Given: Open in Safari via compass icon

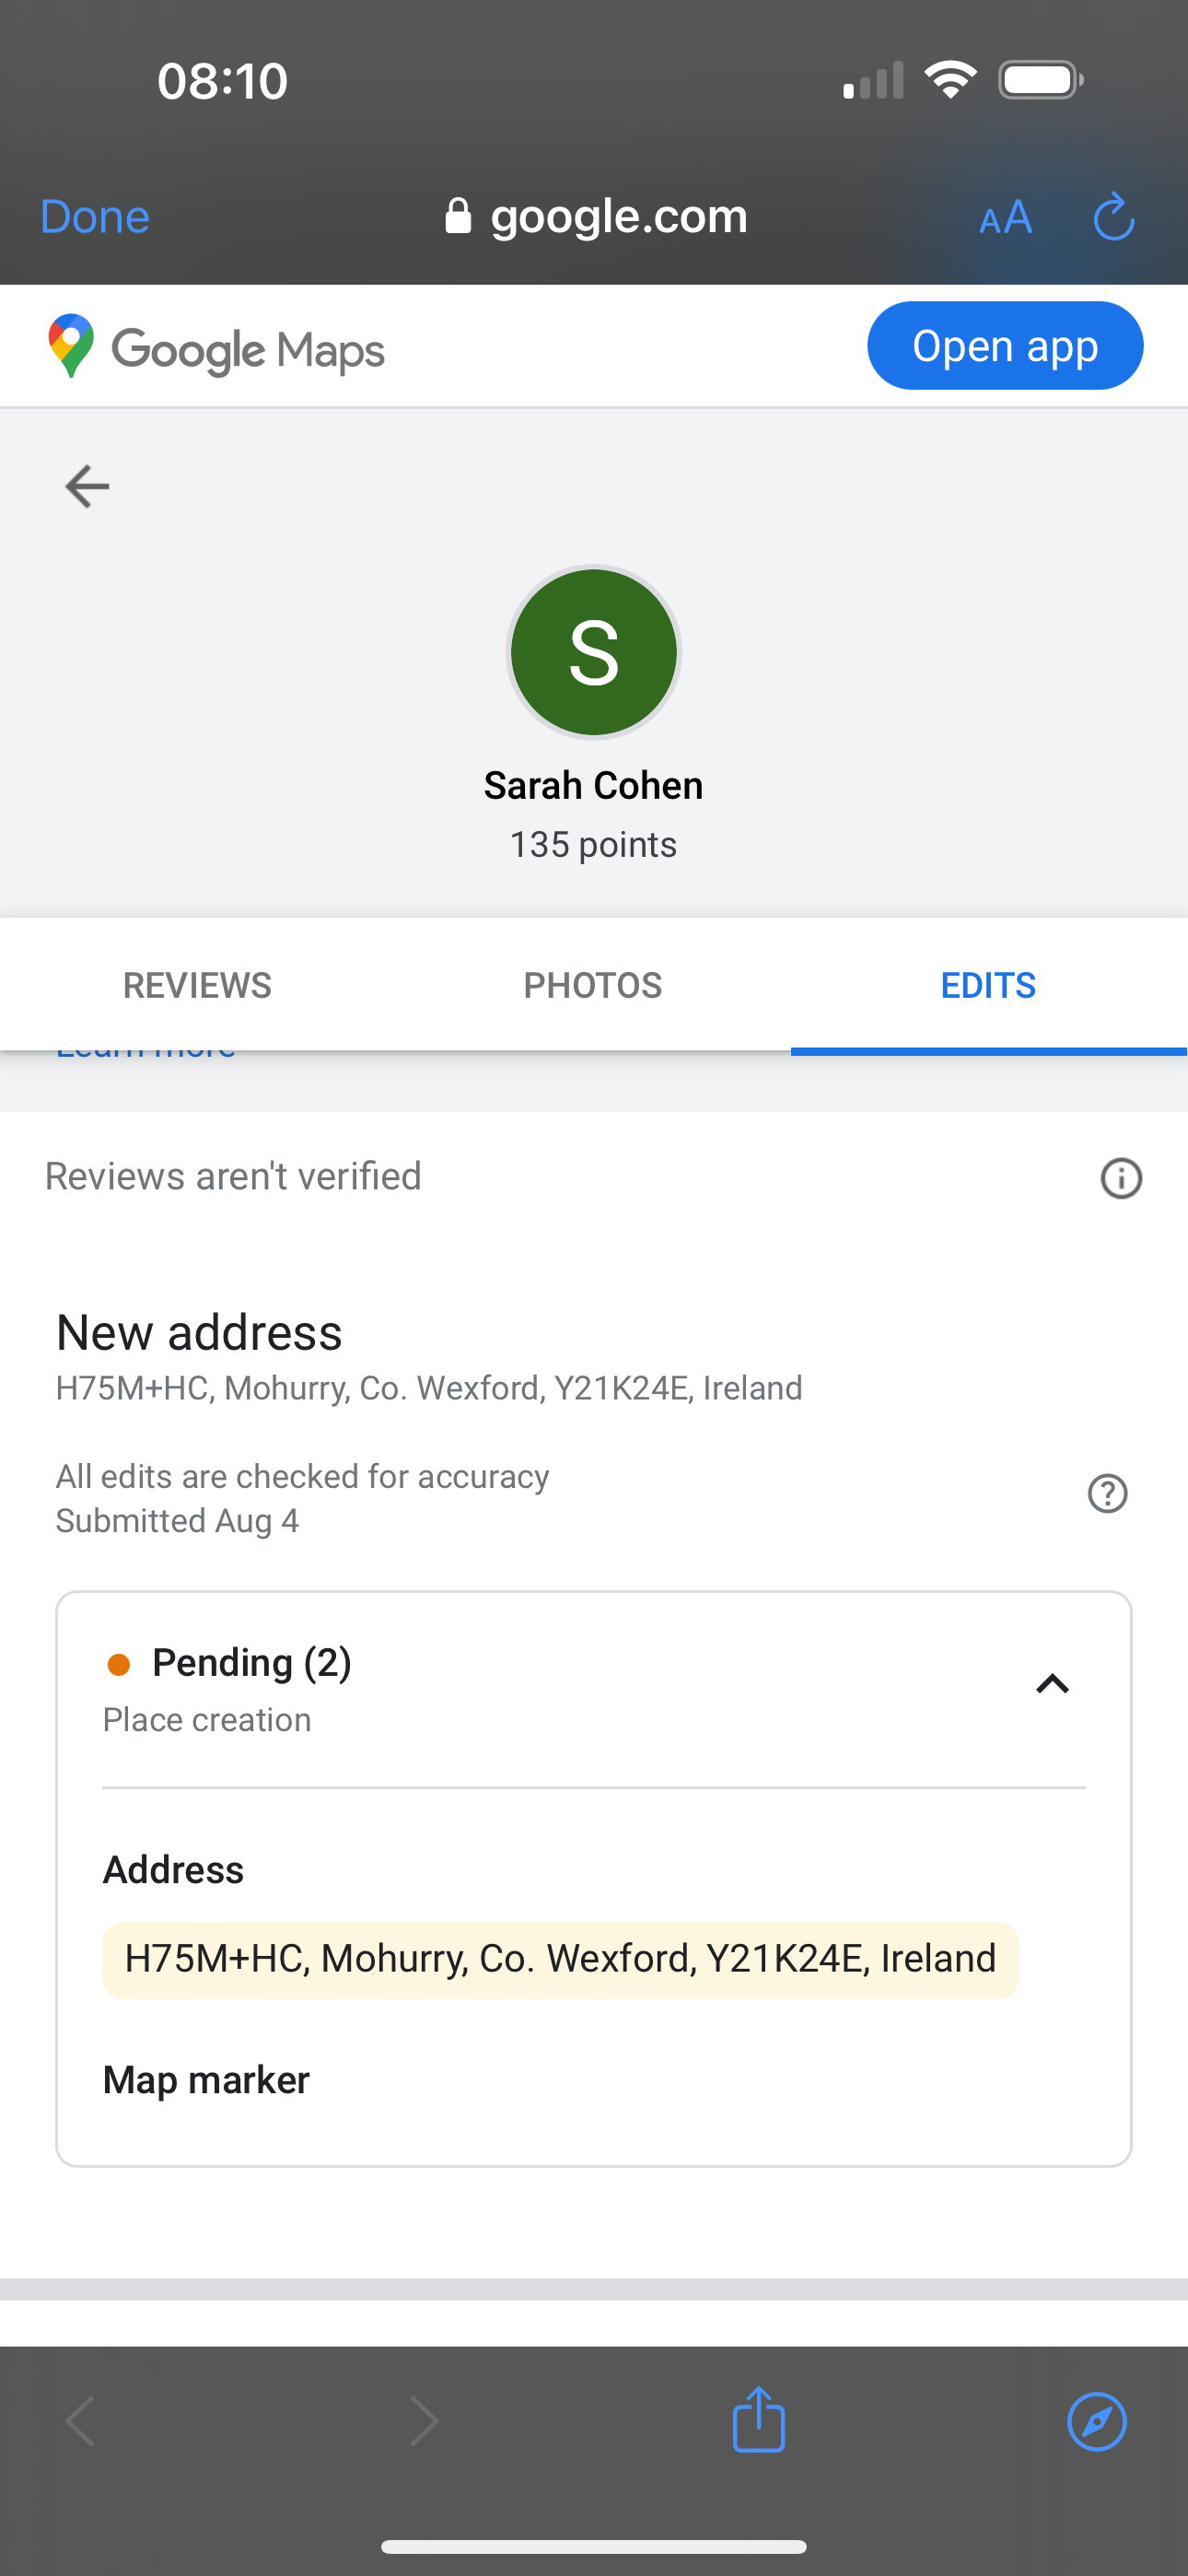Looking at the screenshot, I should click(1097, 2421).
